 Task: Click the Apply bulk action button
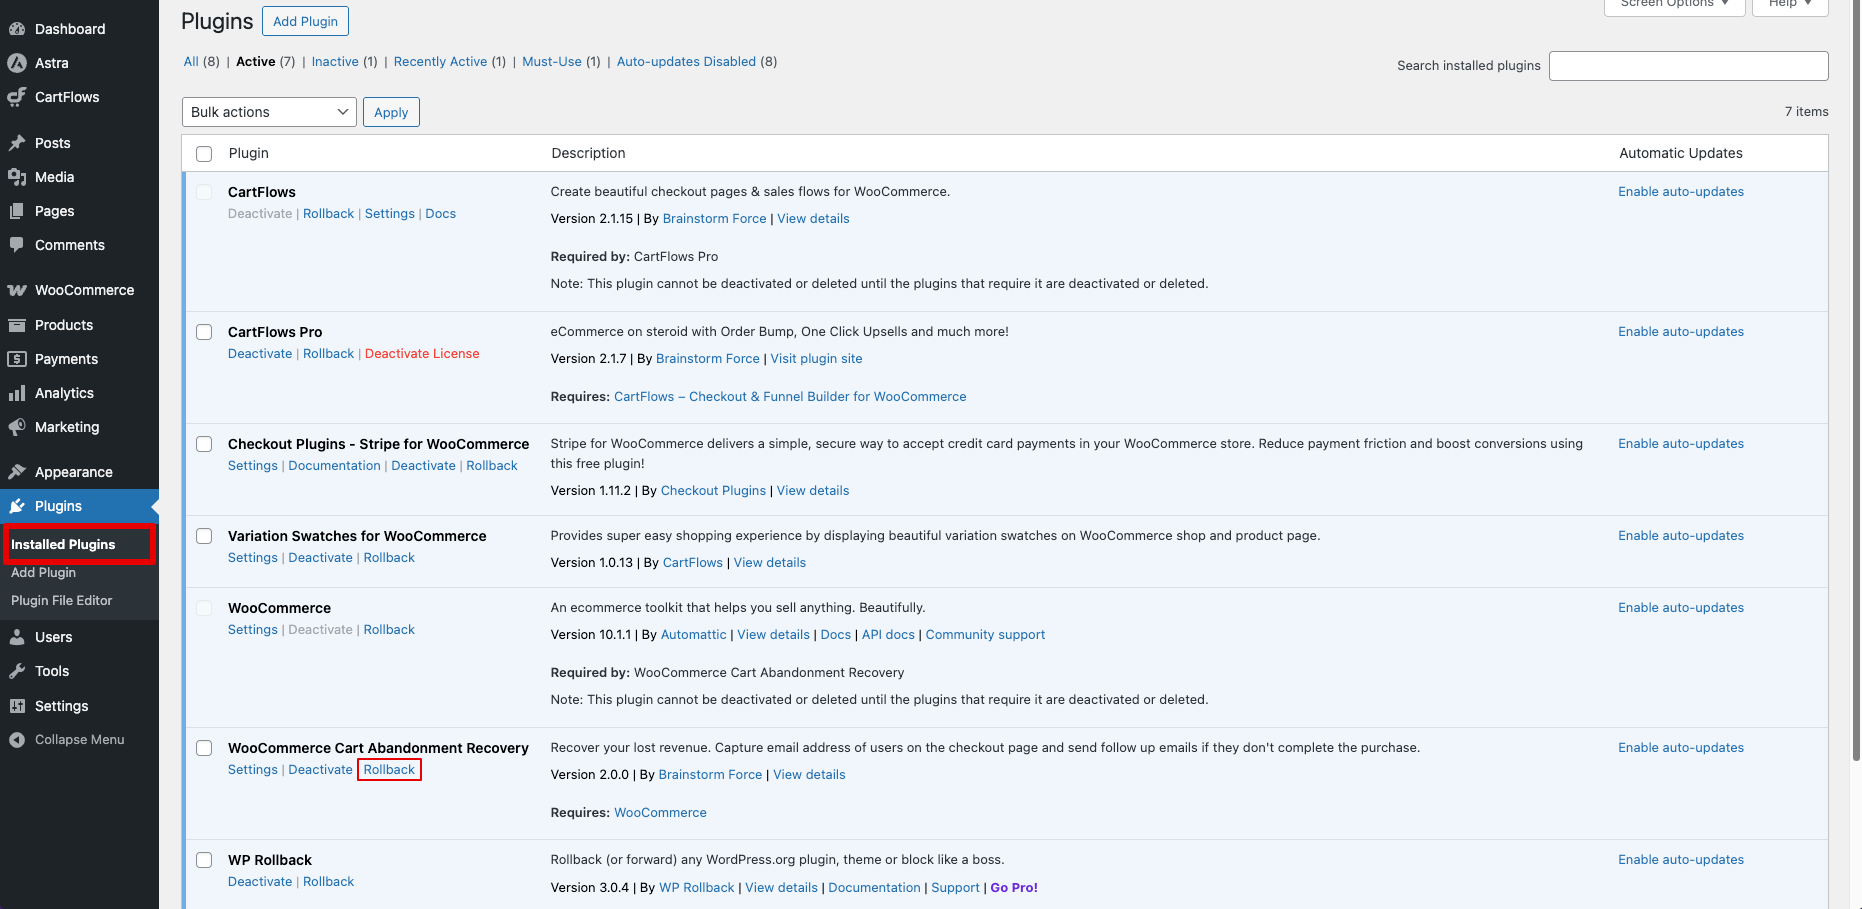pyautogui.click(x=391, y=112)
